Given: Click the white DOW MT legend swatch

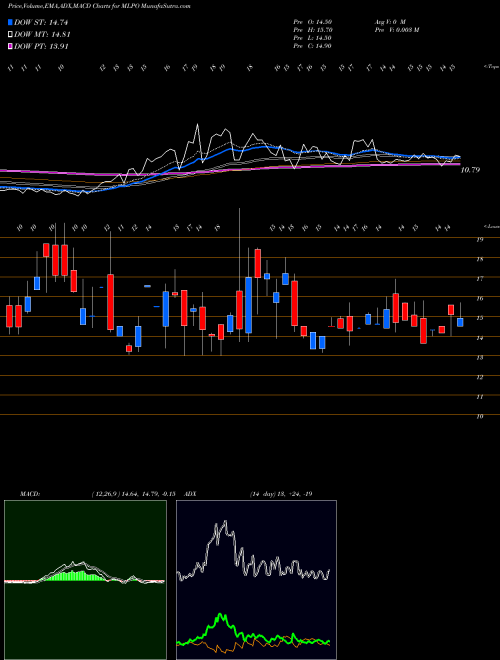Looking at the screenshot, I should click(x=10, y=35).
